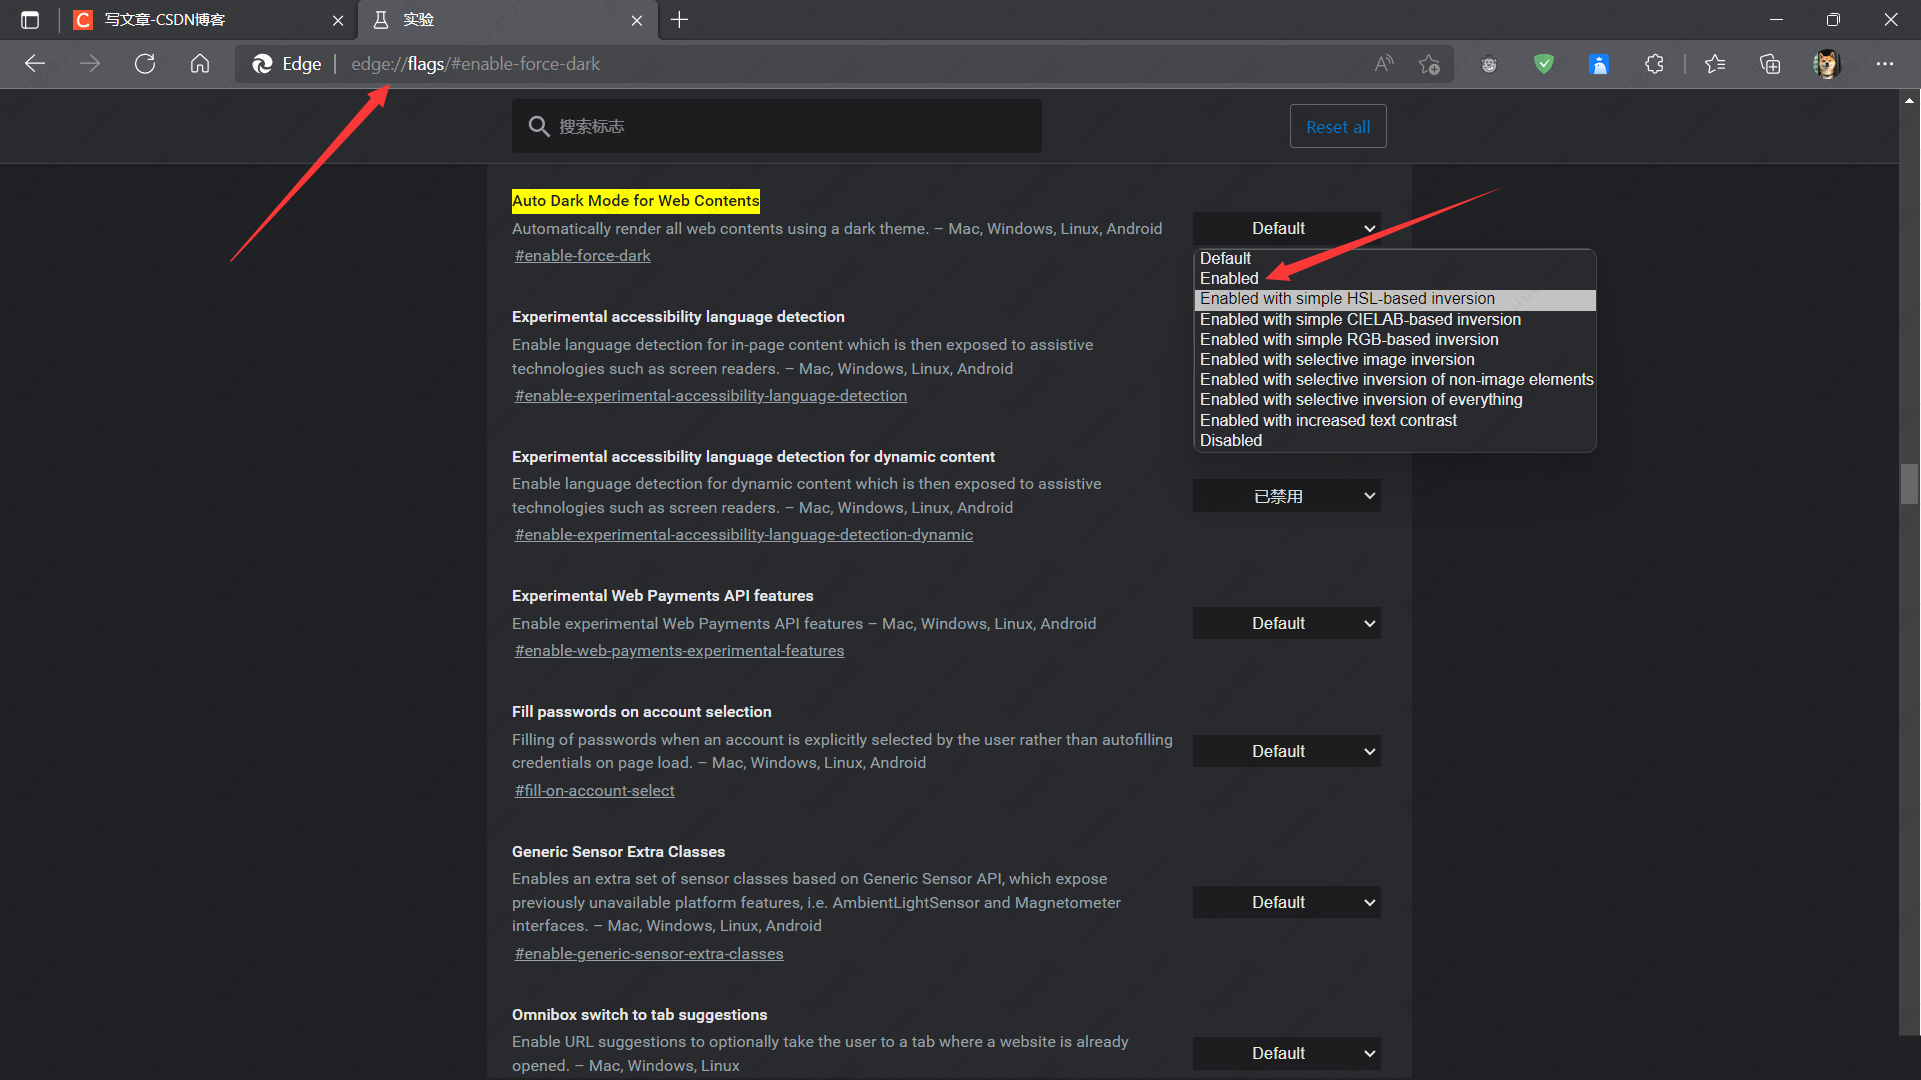Screen dimensions: 1921x1080
Task: Open the Generic Sensor Extra Classes dropdown
Action: coord(1286,902)
